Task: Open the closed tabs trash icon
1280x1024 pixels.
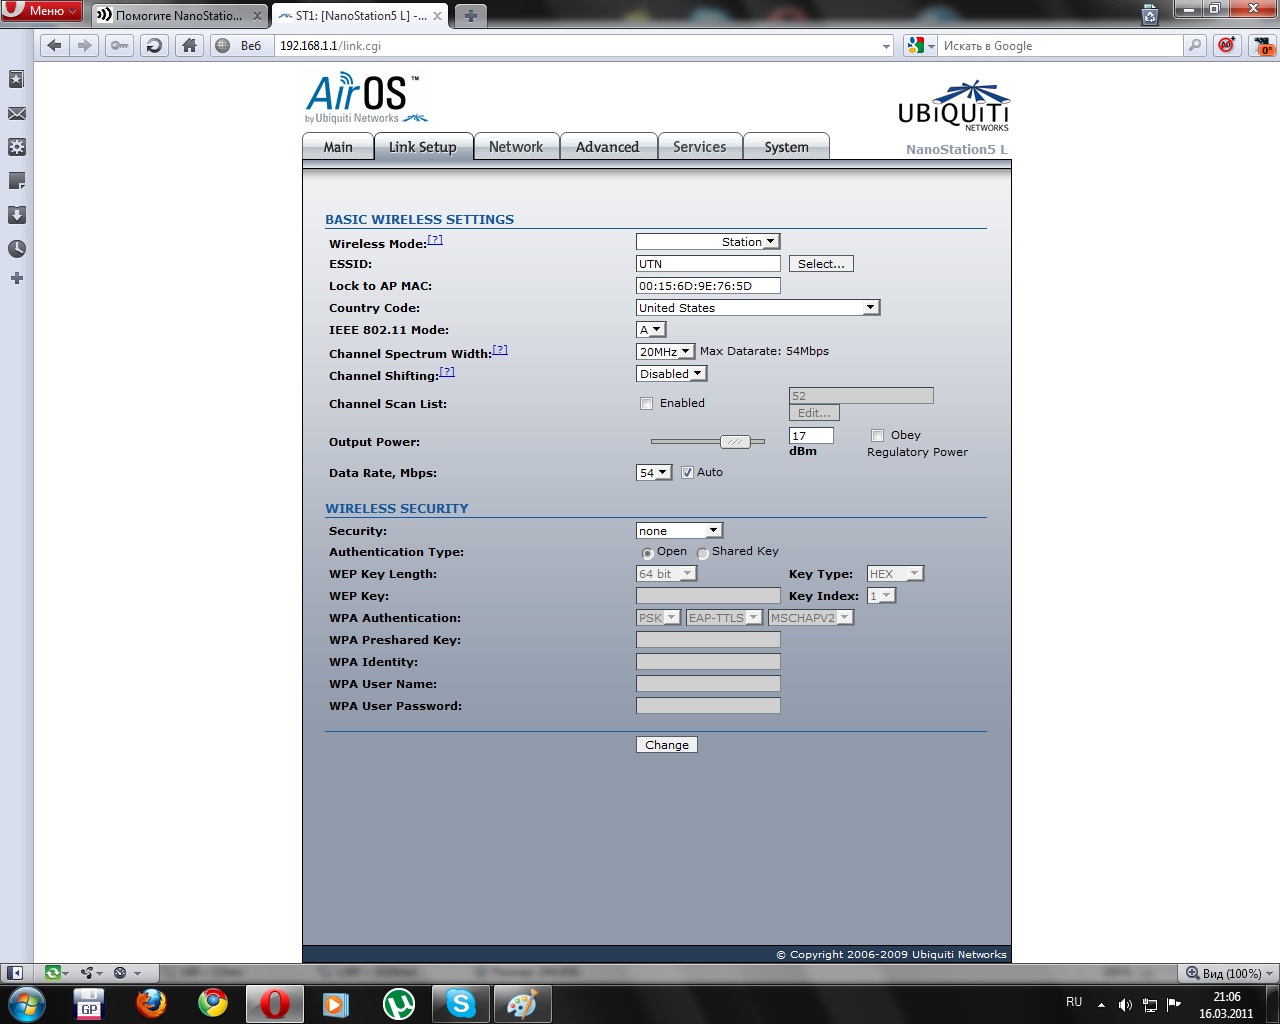Action: tap(1150, 15)
